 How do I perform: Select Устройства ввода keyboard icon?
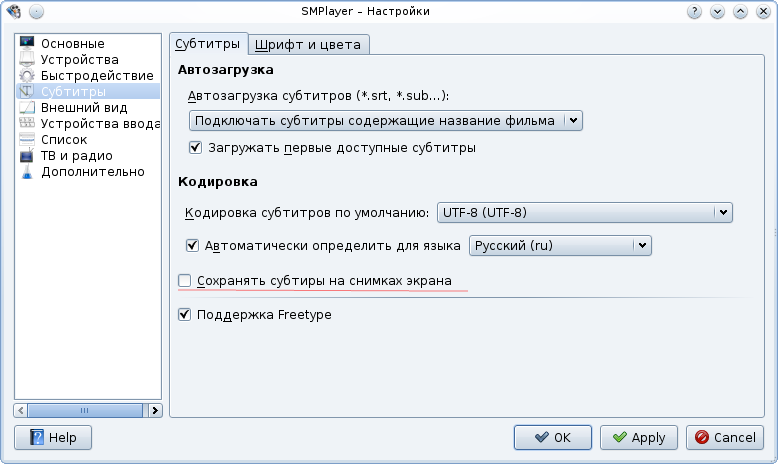point(27,124)
